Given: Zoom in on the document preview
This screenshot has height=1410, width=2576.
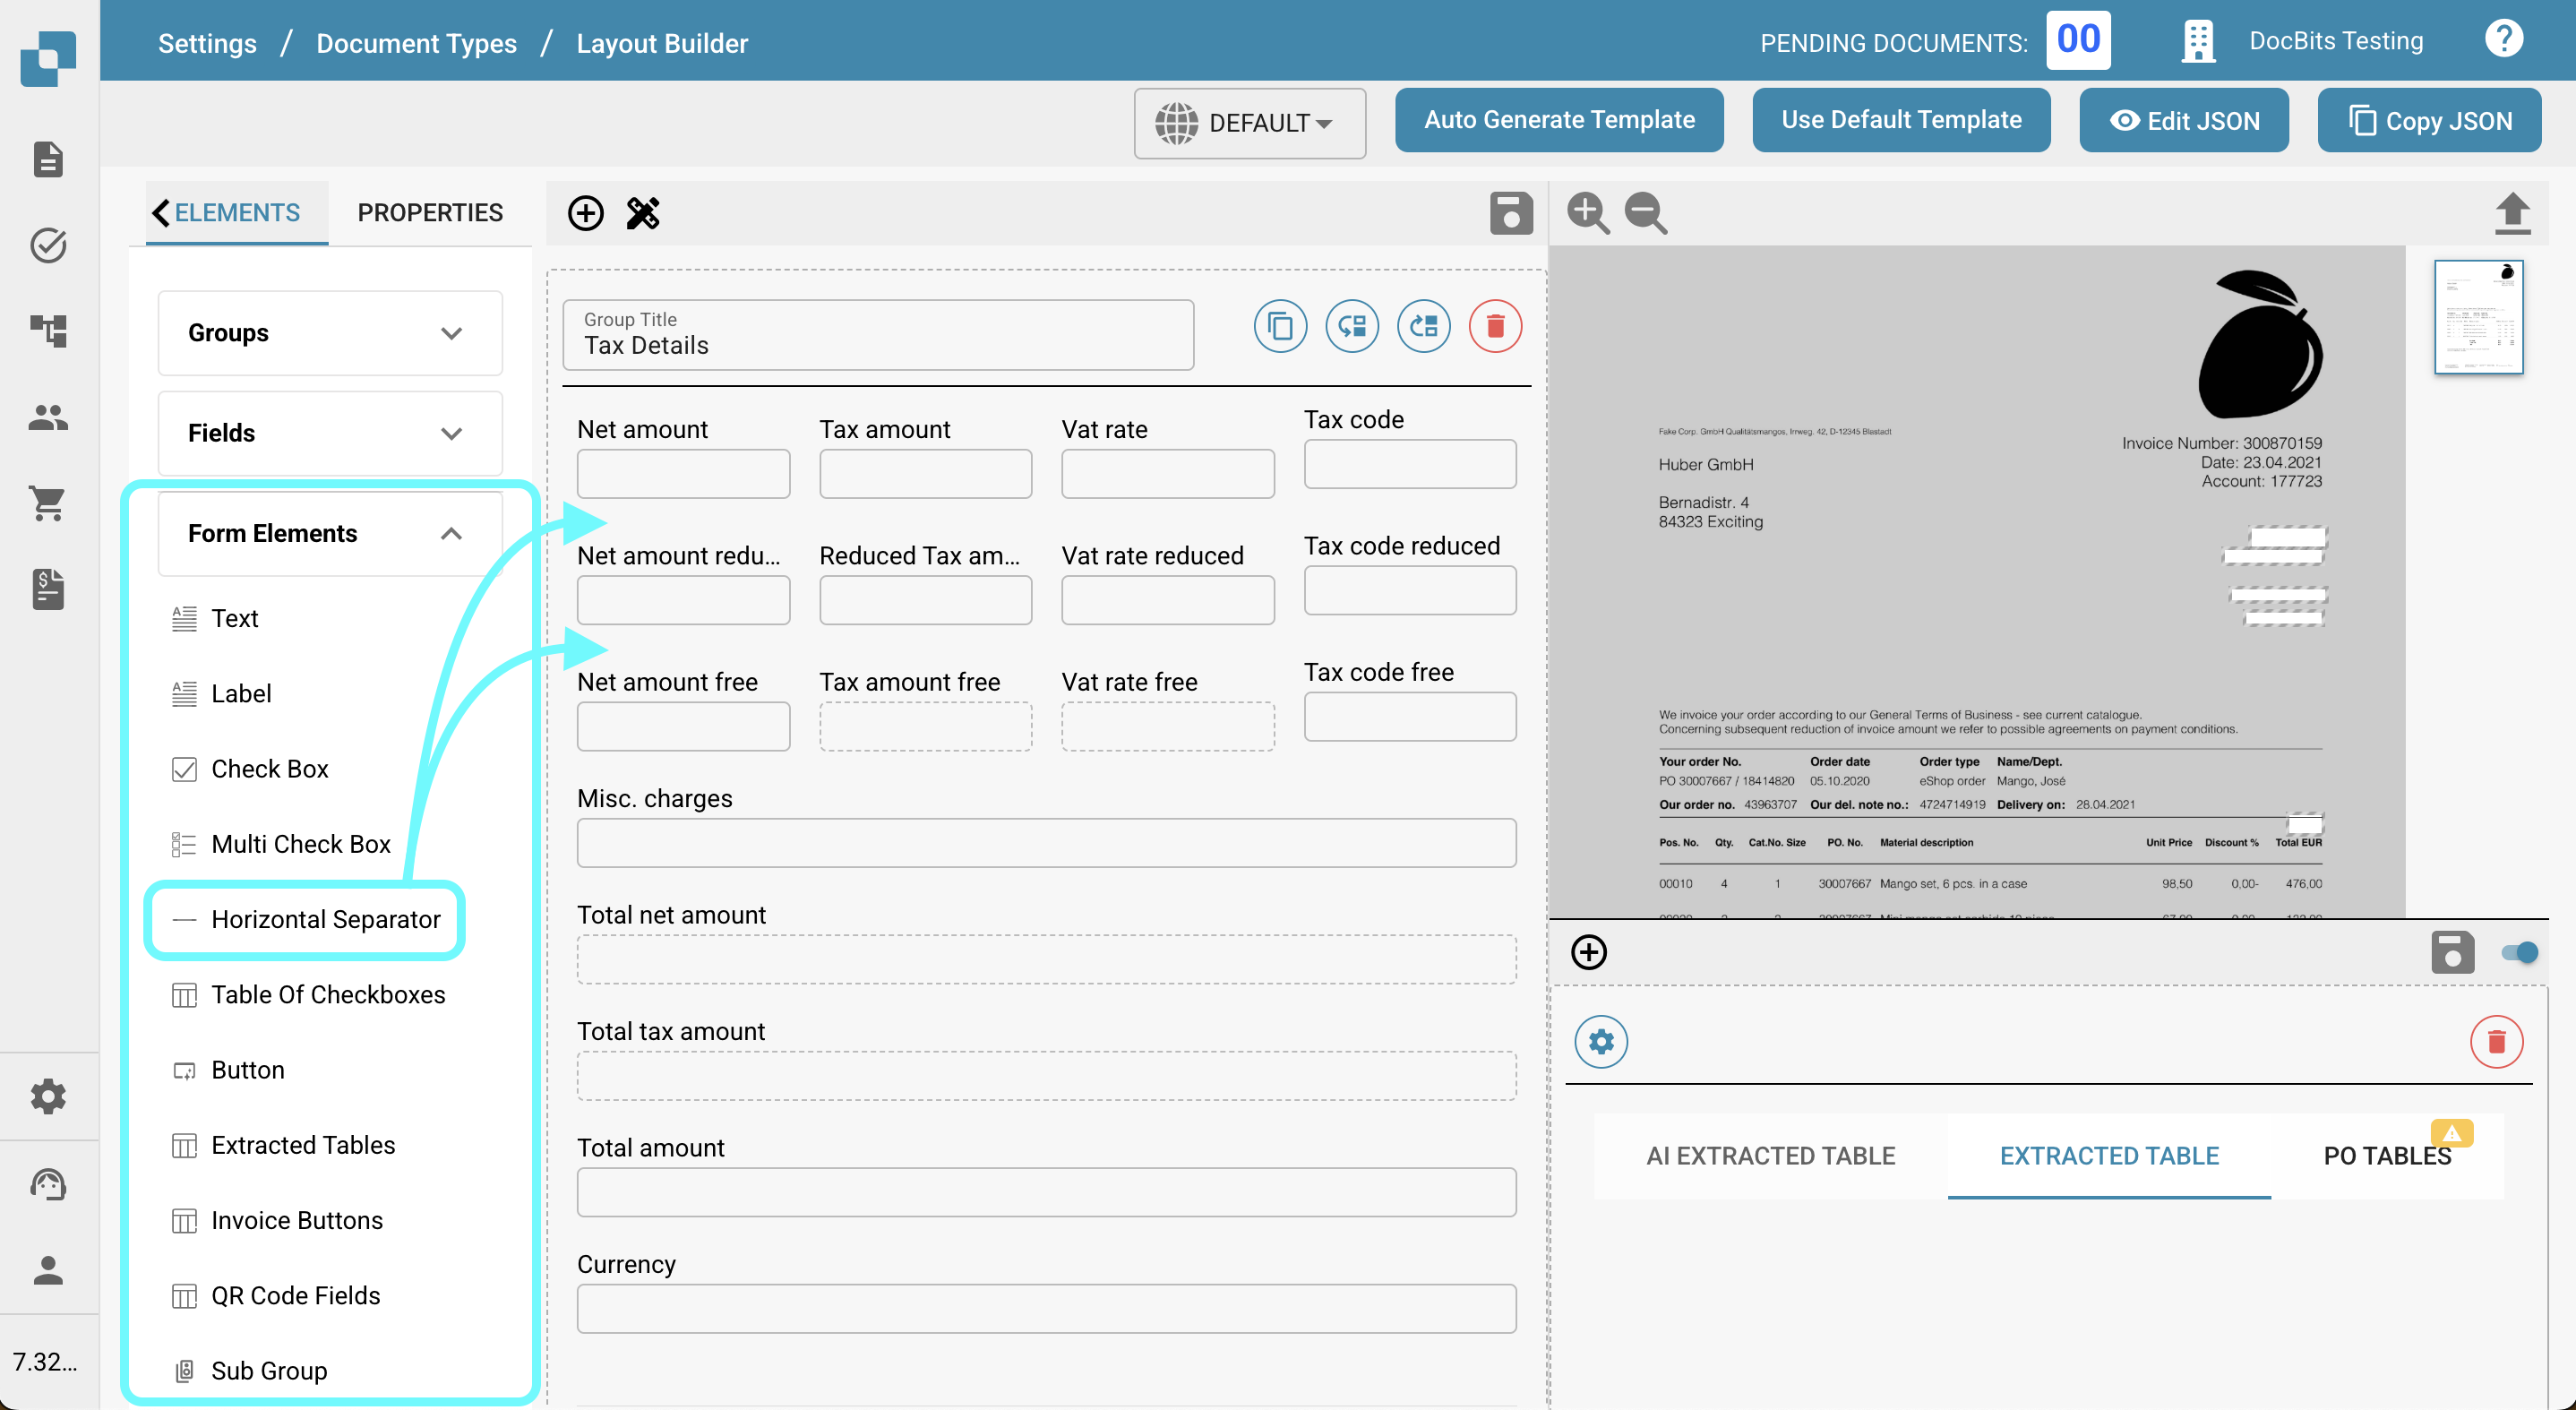Looking at the screenshot, I should 1588,213.
